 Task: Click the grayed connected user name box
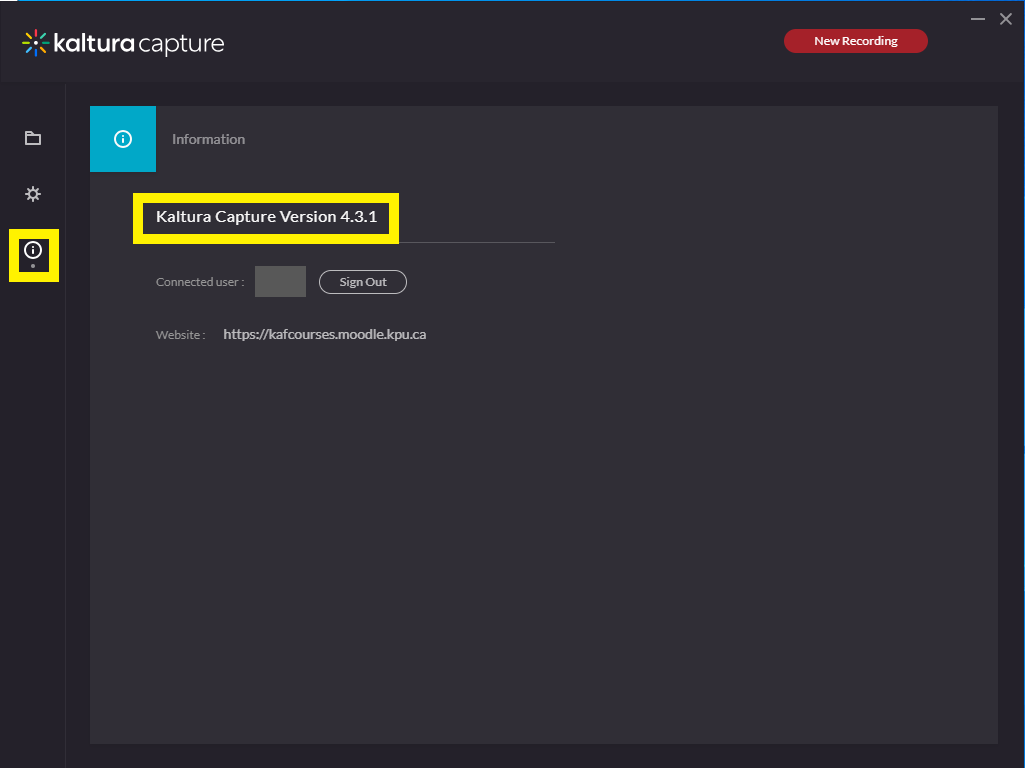pyautogui.click(x=280, y=281)
